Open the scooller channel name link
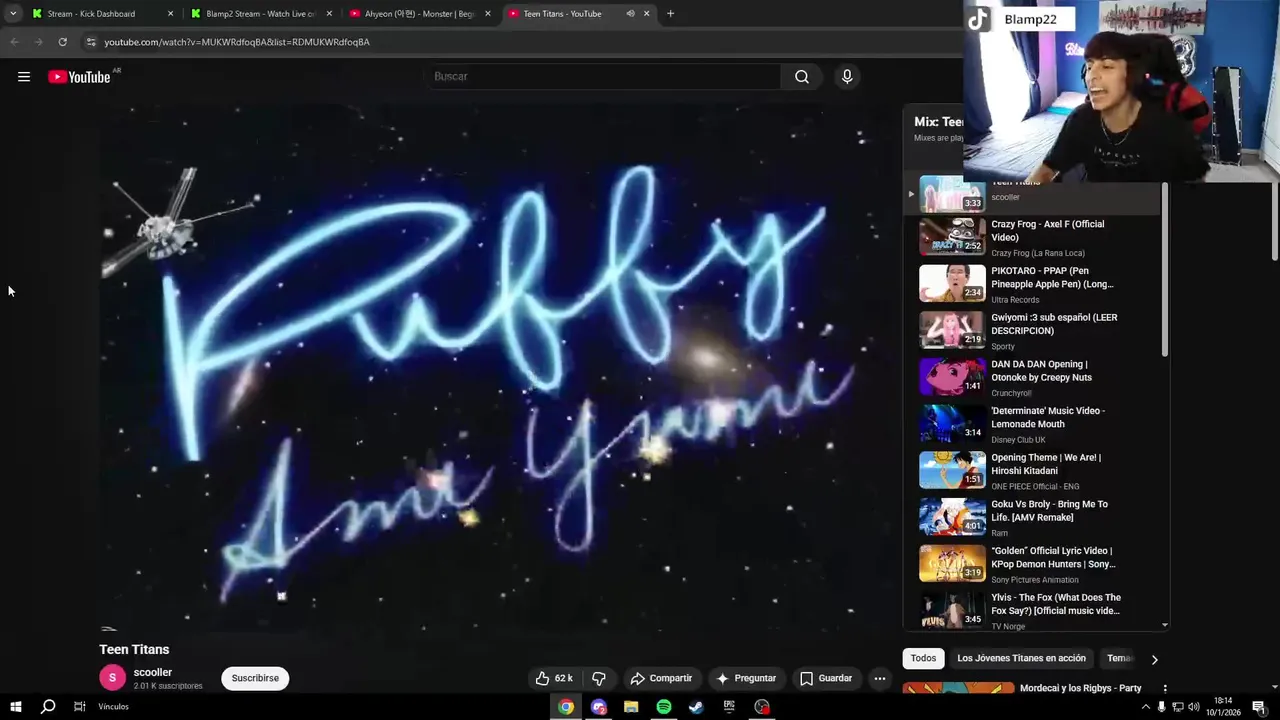The width and height of the screenshot is (1280, 720). pyautogui.click(x=153, y=672)
